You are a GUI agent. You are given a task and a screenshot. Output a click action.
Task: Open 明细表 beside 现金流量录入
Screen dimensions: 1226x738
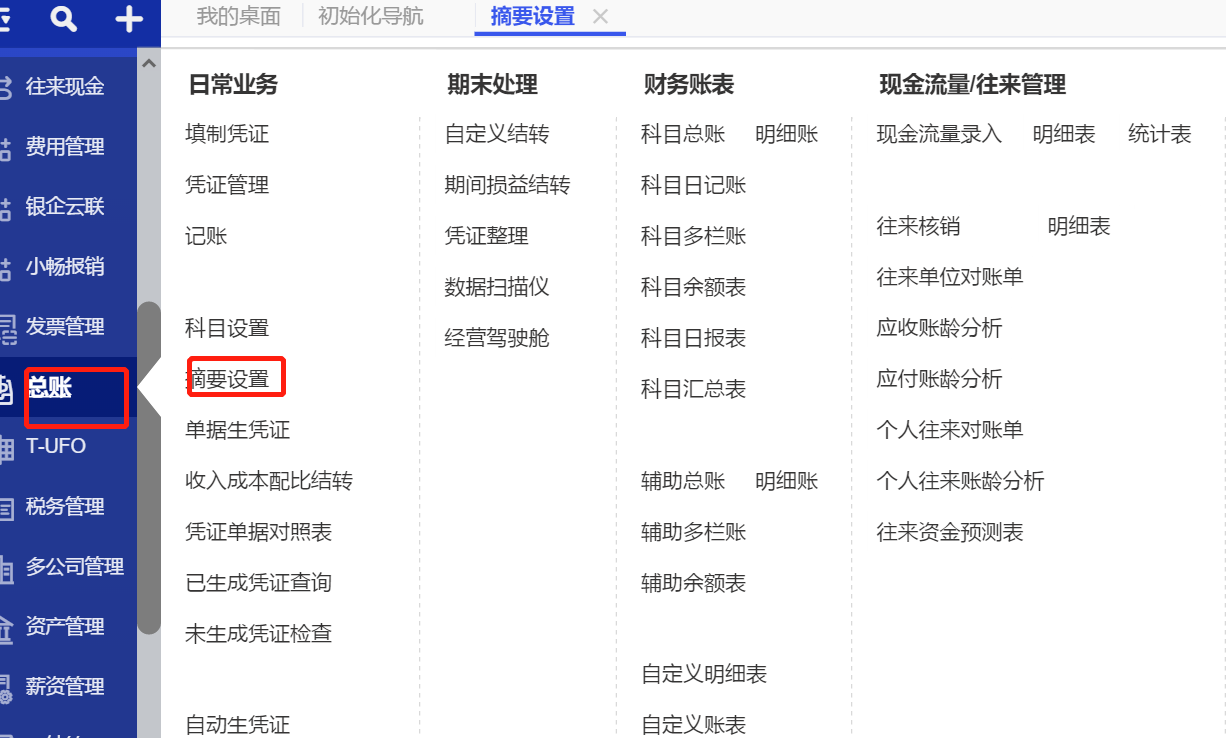coord(1064,134)
